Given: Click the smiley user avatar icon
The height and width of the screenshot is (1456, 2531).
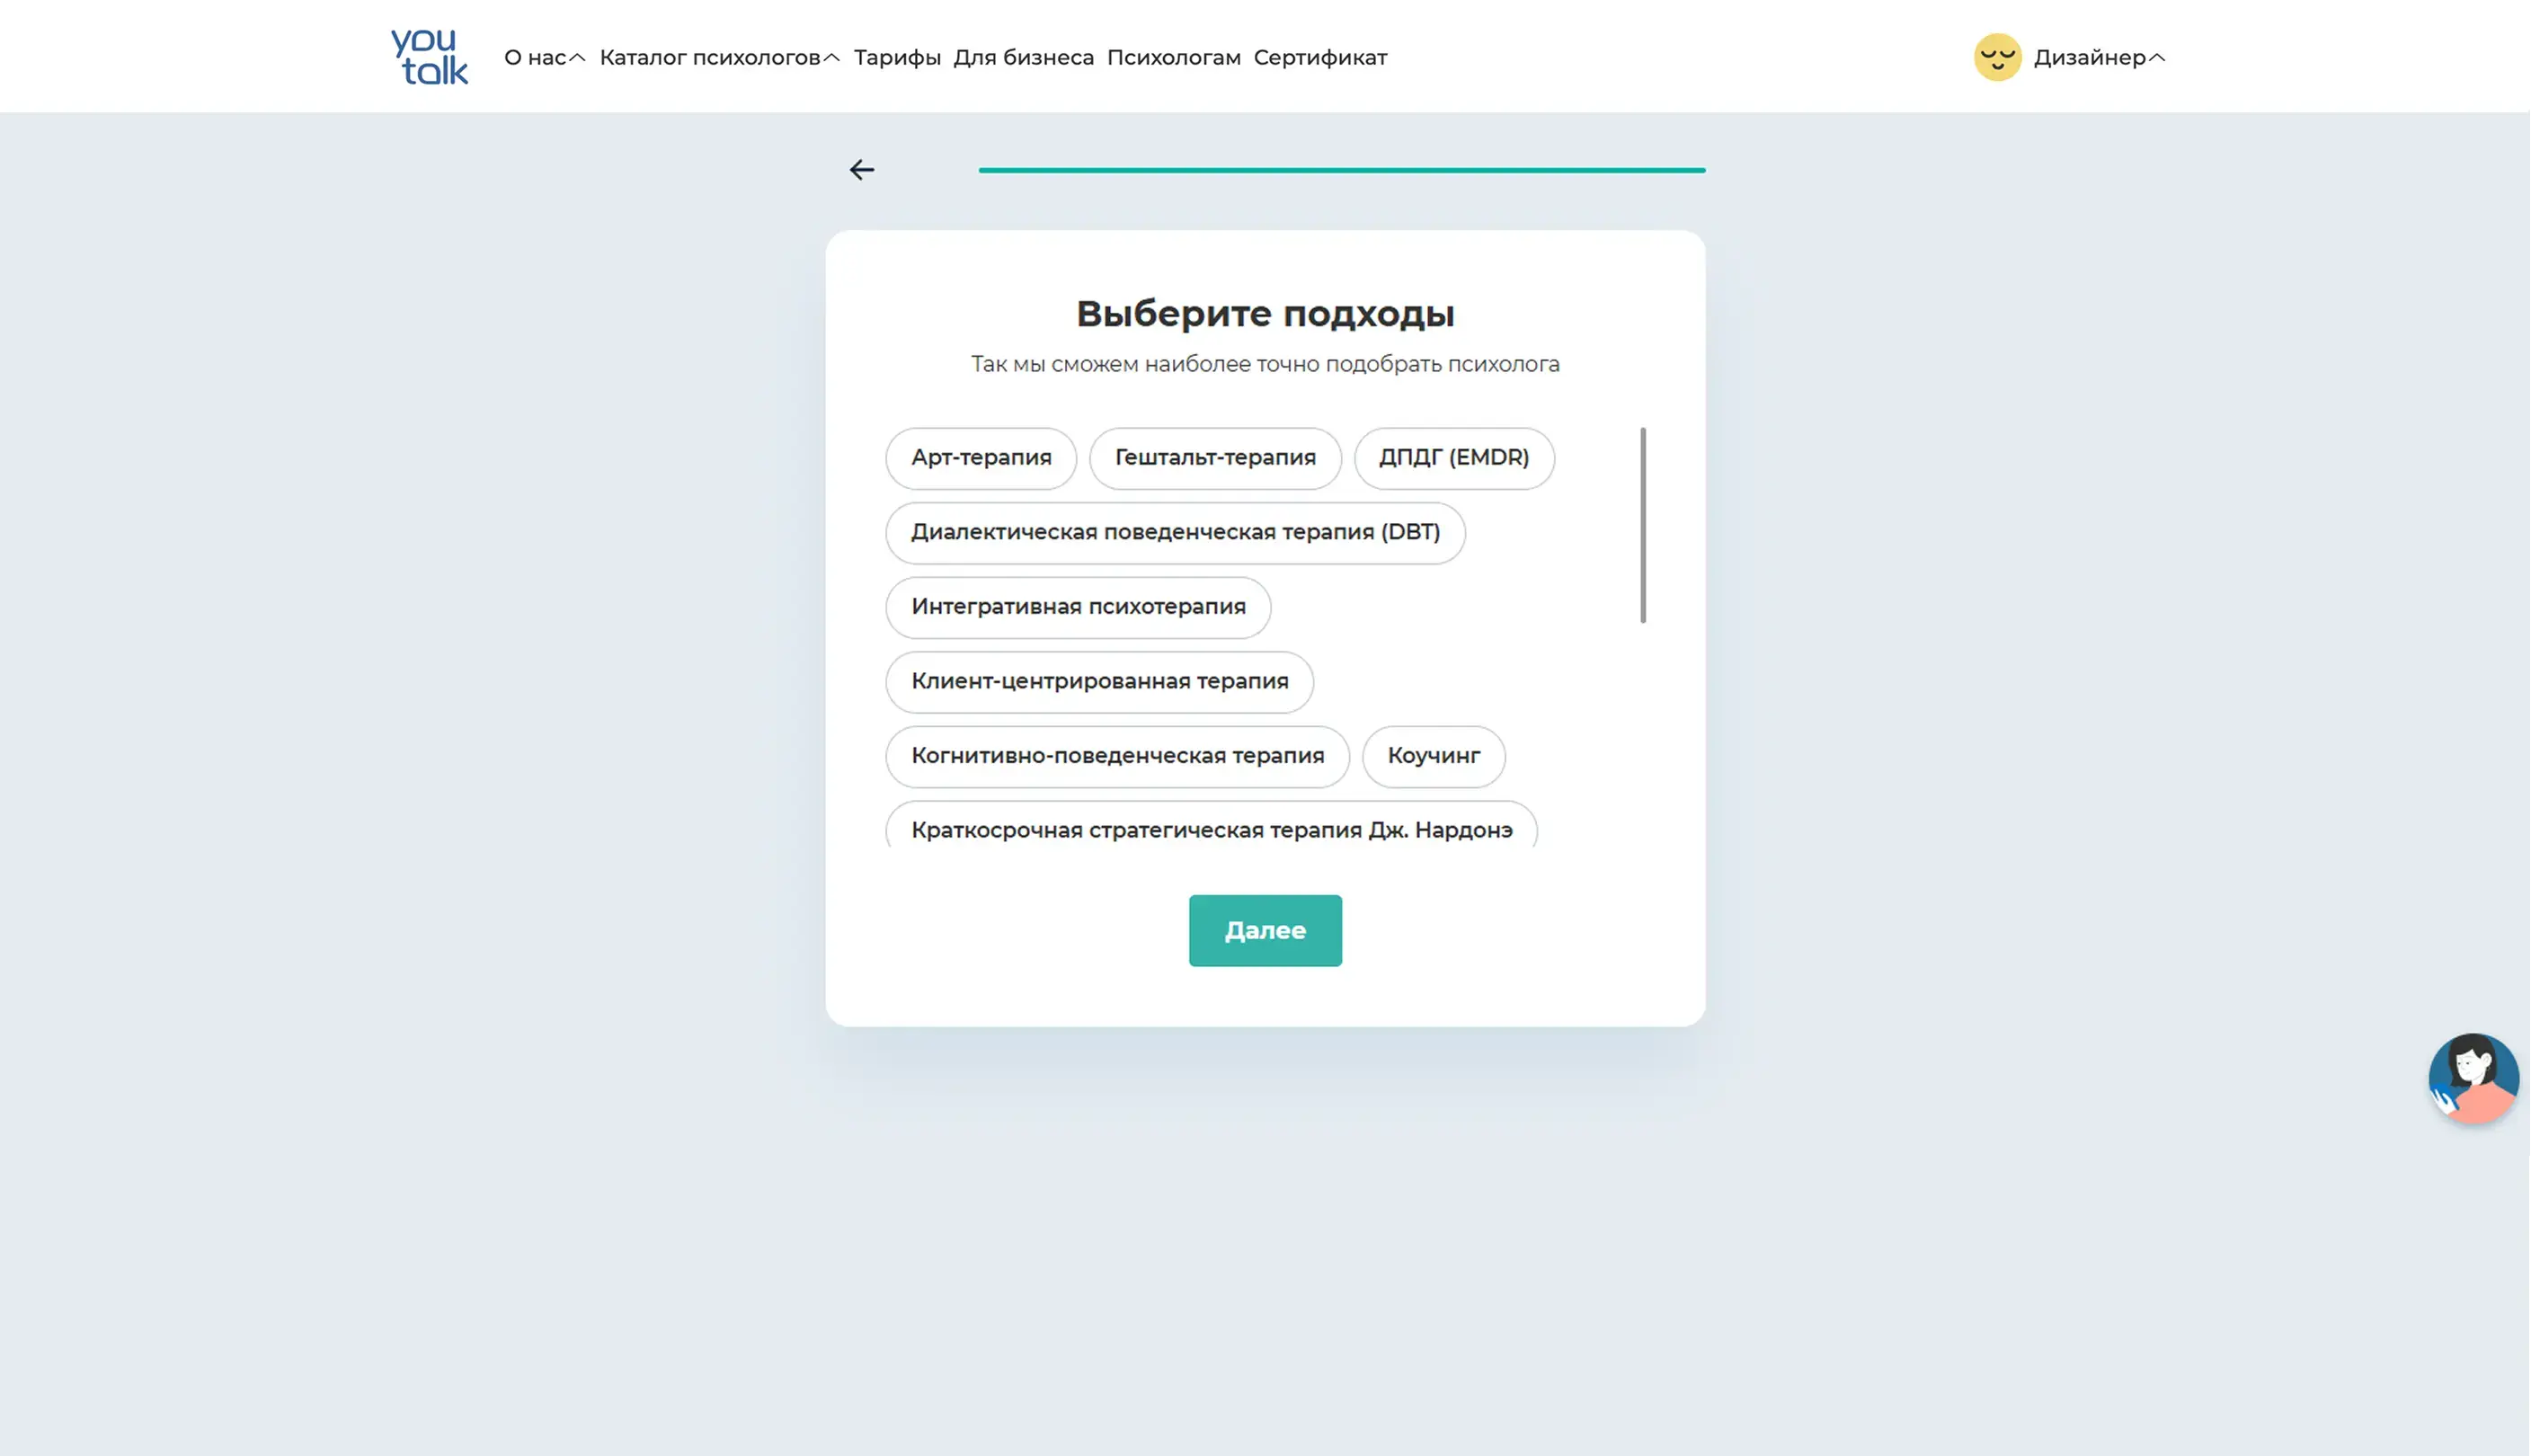Looking at the screenshot, I should [x=1997, y=57].
